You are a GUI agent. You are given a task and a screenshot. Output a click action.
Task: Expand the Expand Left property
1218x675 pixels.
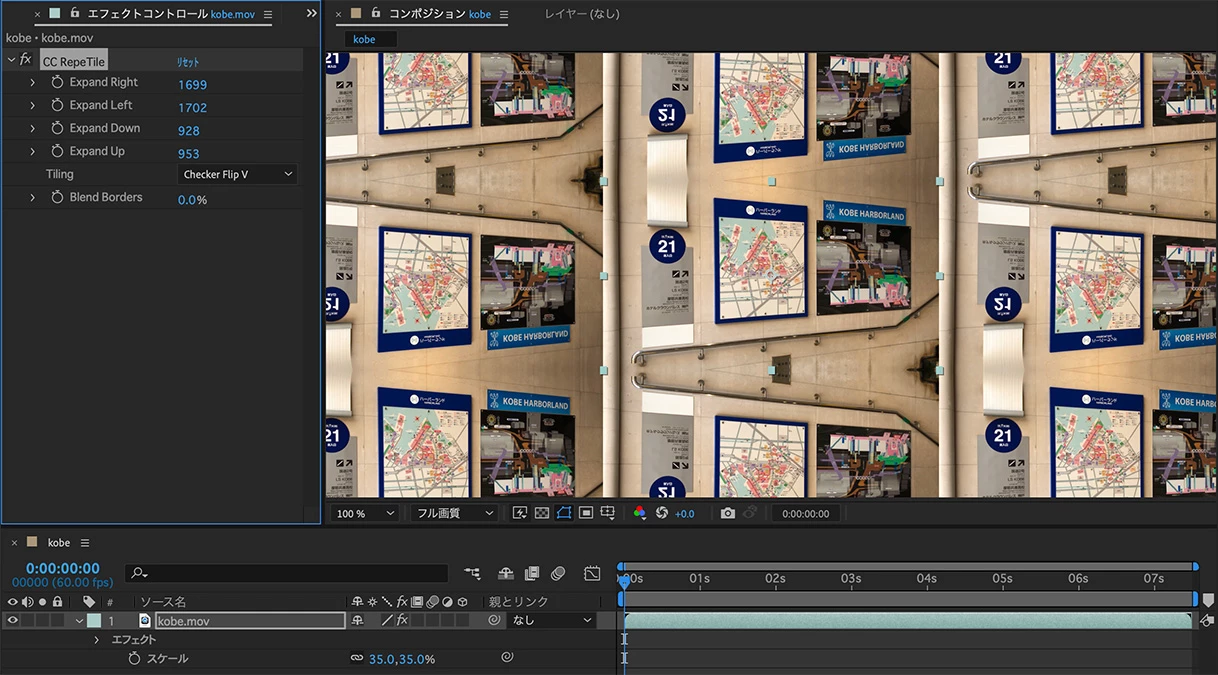pyautogui.click(x=32, y=105)
